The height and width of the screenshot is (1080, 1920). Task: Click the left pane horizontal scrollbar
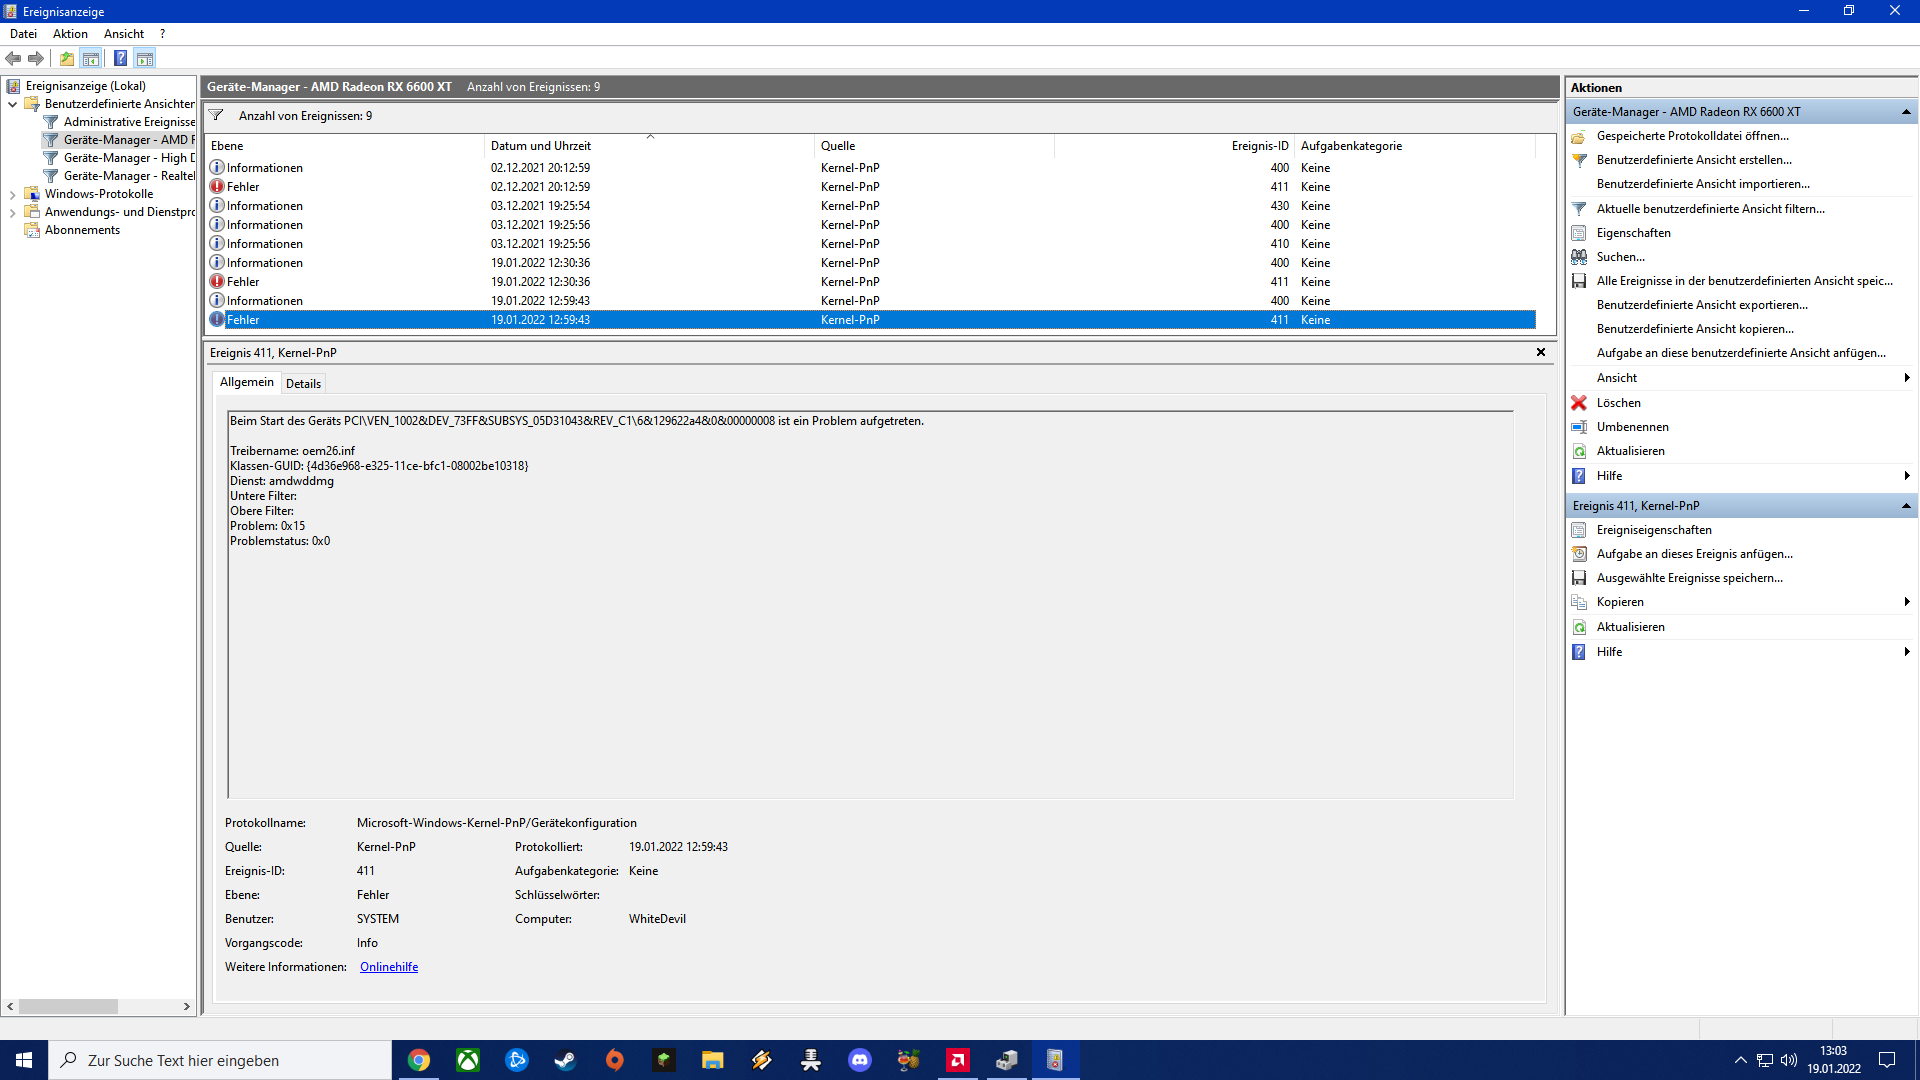[68, 1006]
